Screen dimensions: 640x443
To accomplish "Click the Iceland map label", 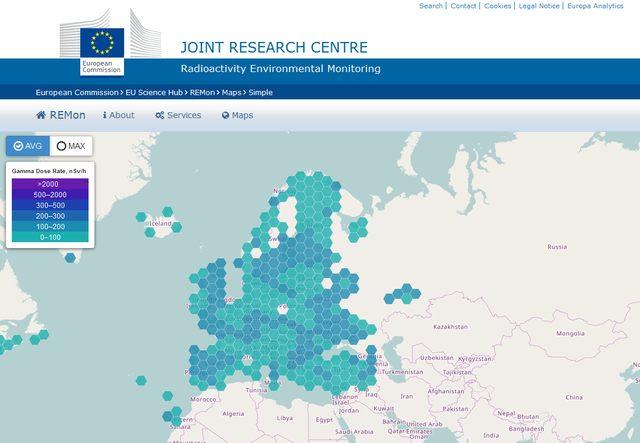I will click(x=160, y=223).
